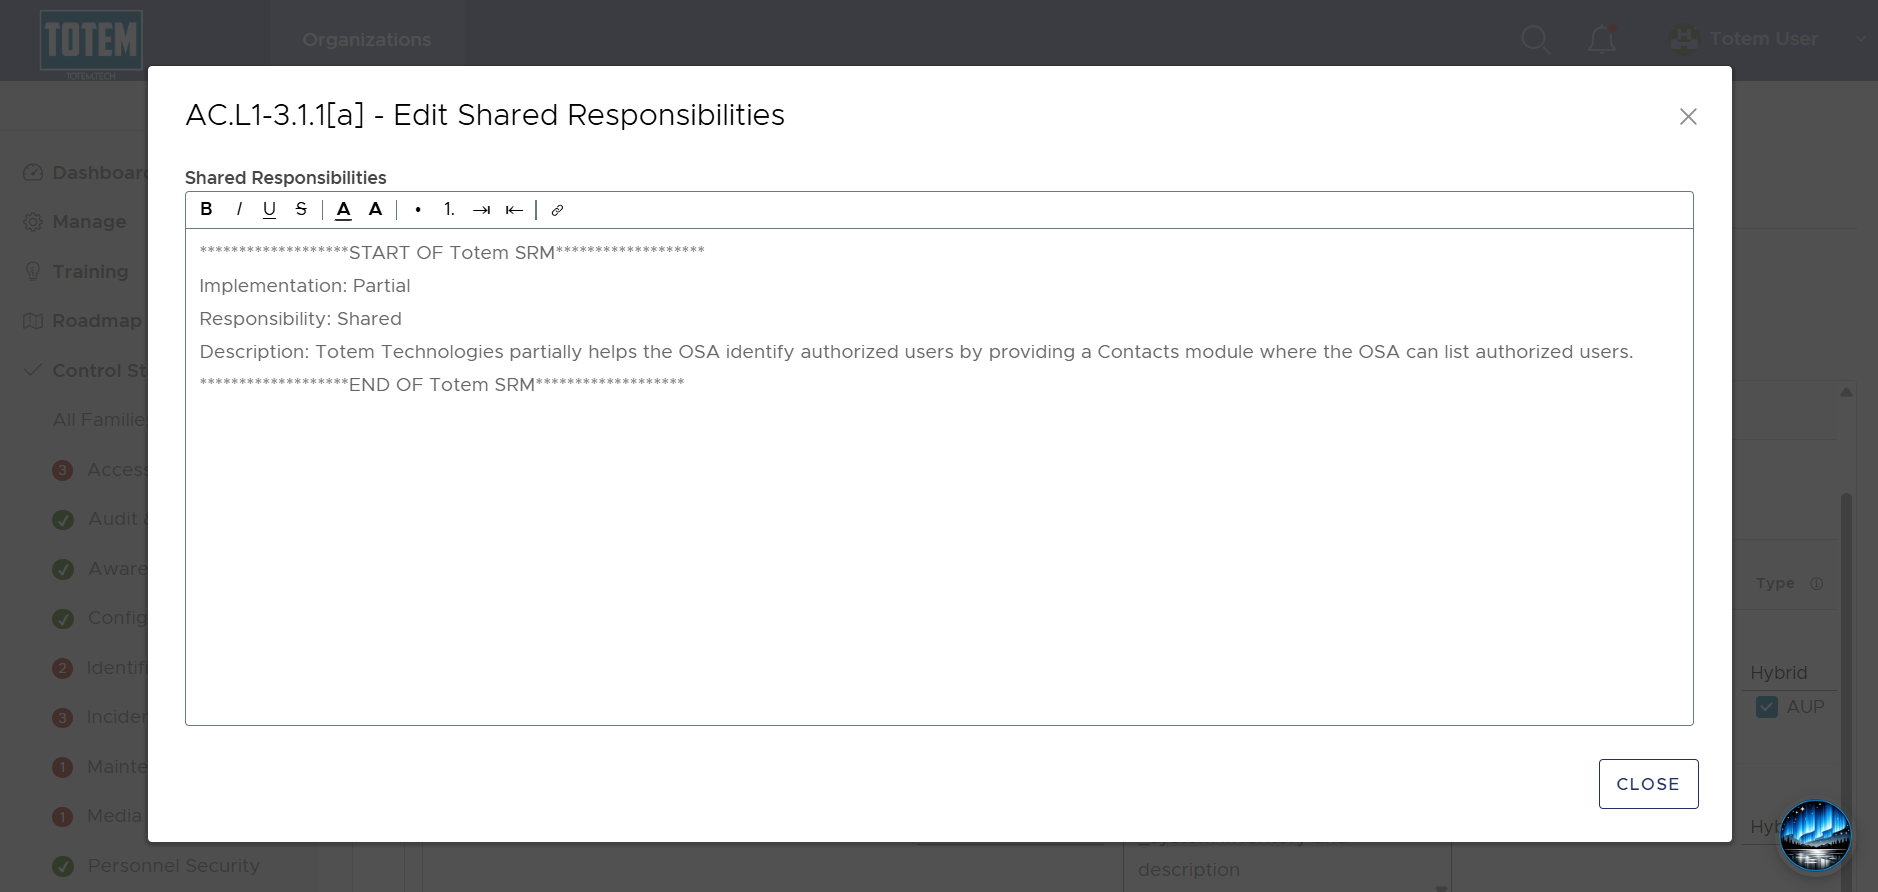The image size is (1878, 892).
Task: Click the CLOSE button
Action: coord(1648,784)
